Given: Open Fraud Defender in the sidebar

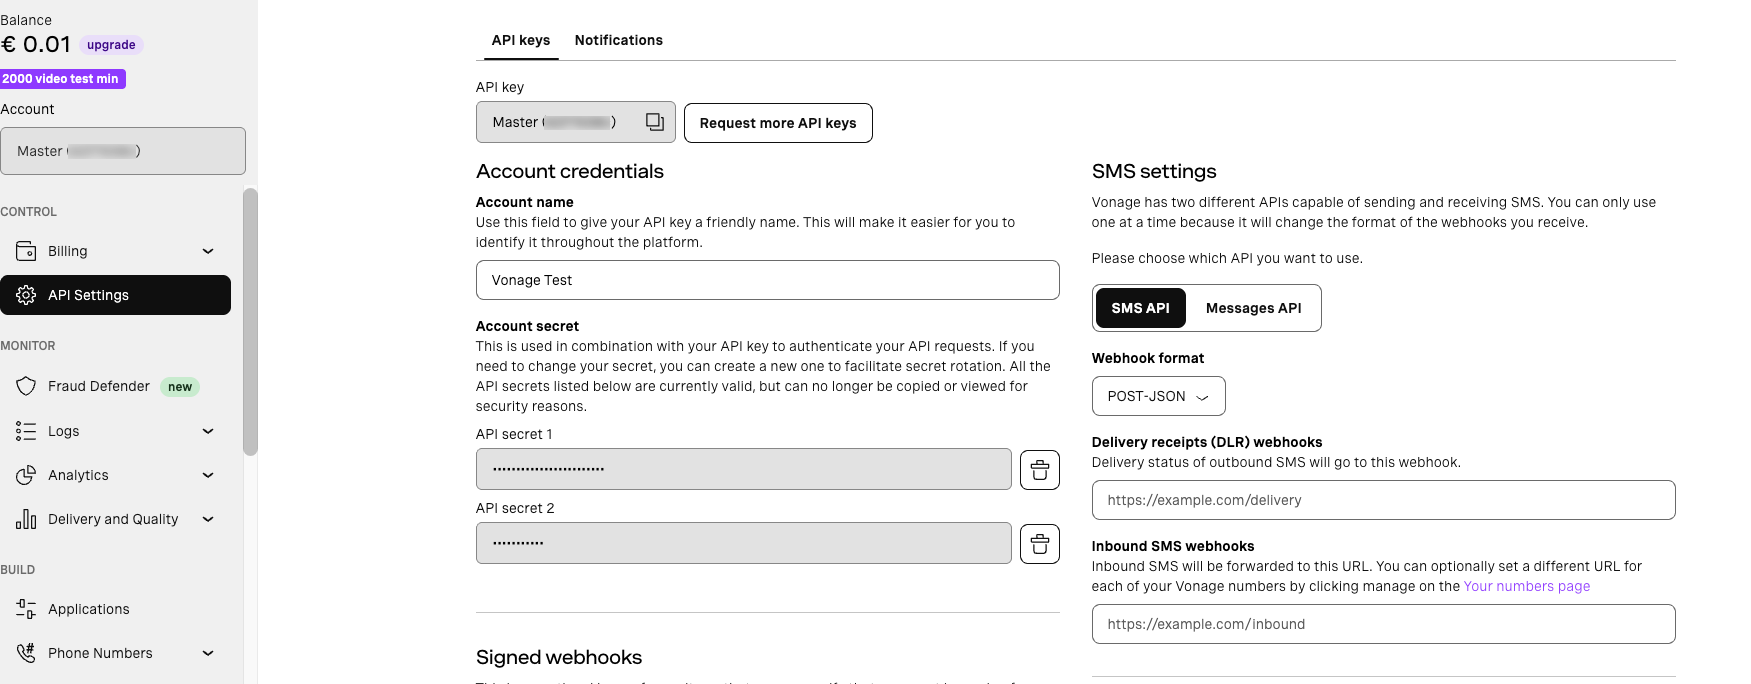Looking at the screenshot, I should point(115,386).
